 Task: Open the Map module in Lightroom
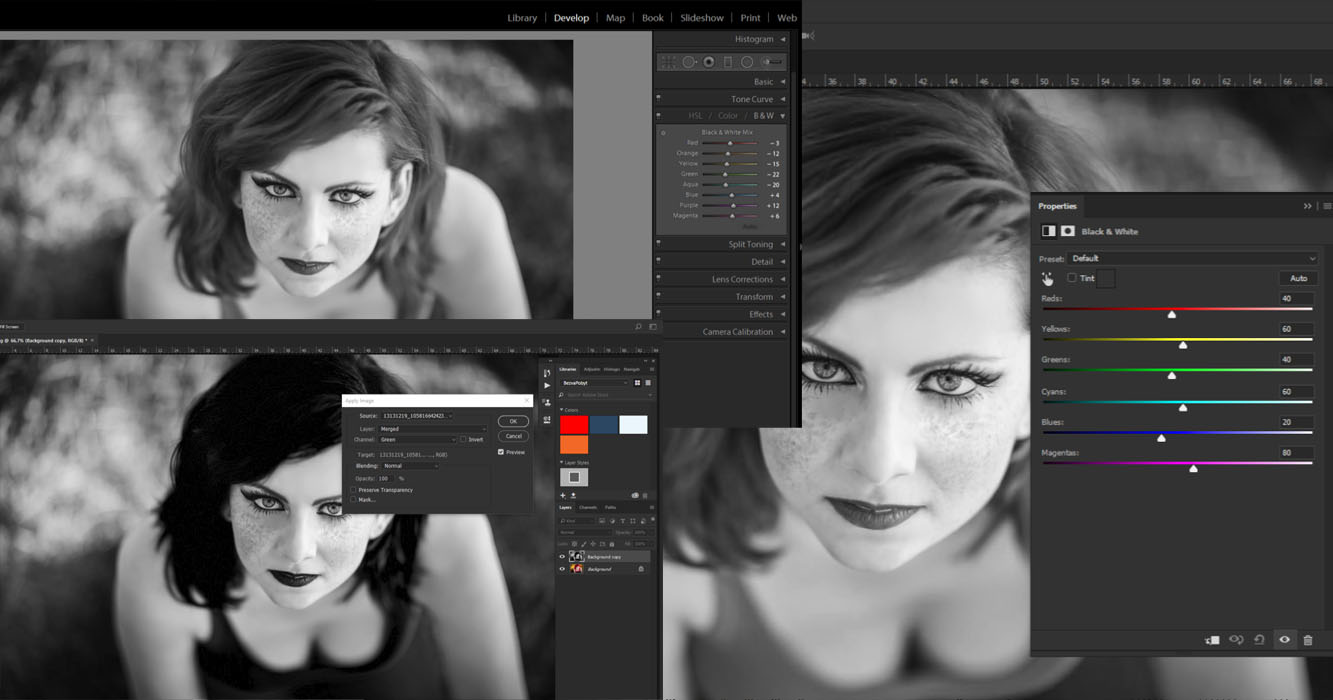[x=615, y=18]
